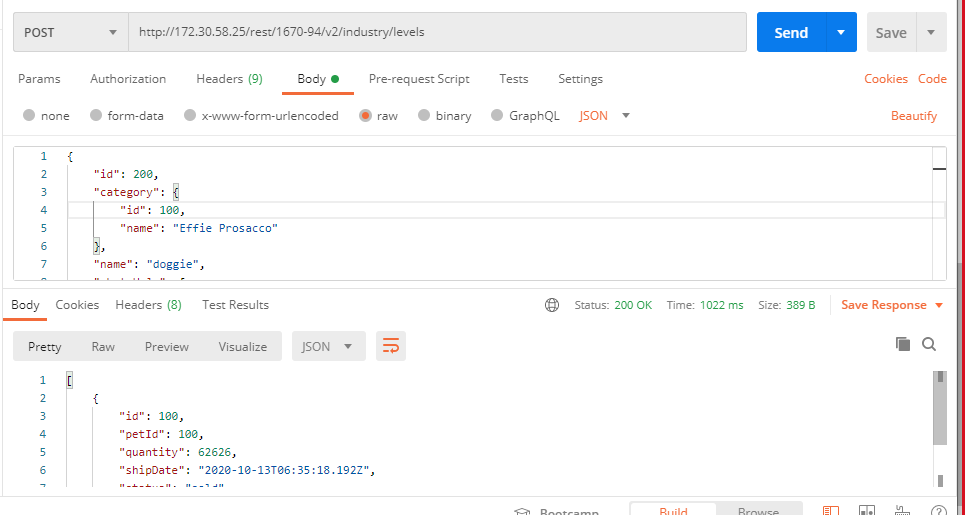
Task: Click the "doggie" name value in request body
Action: pos(175,265)
